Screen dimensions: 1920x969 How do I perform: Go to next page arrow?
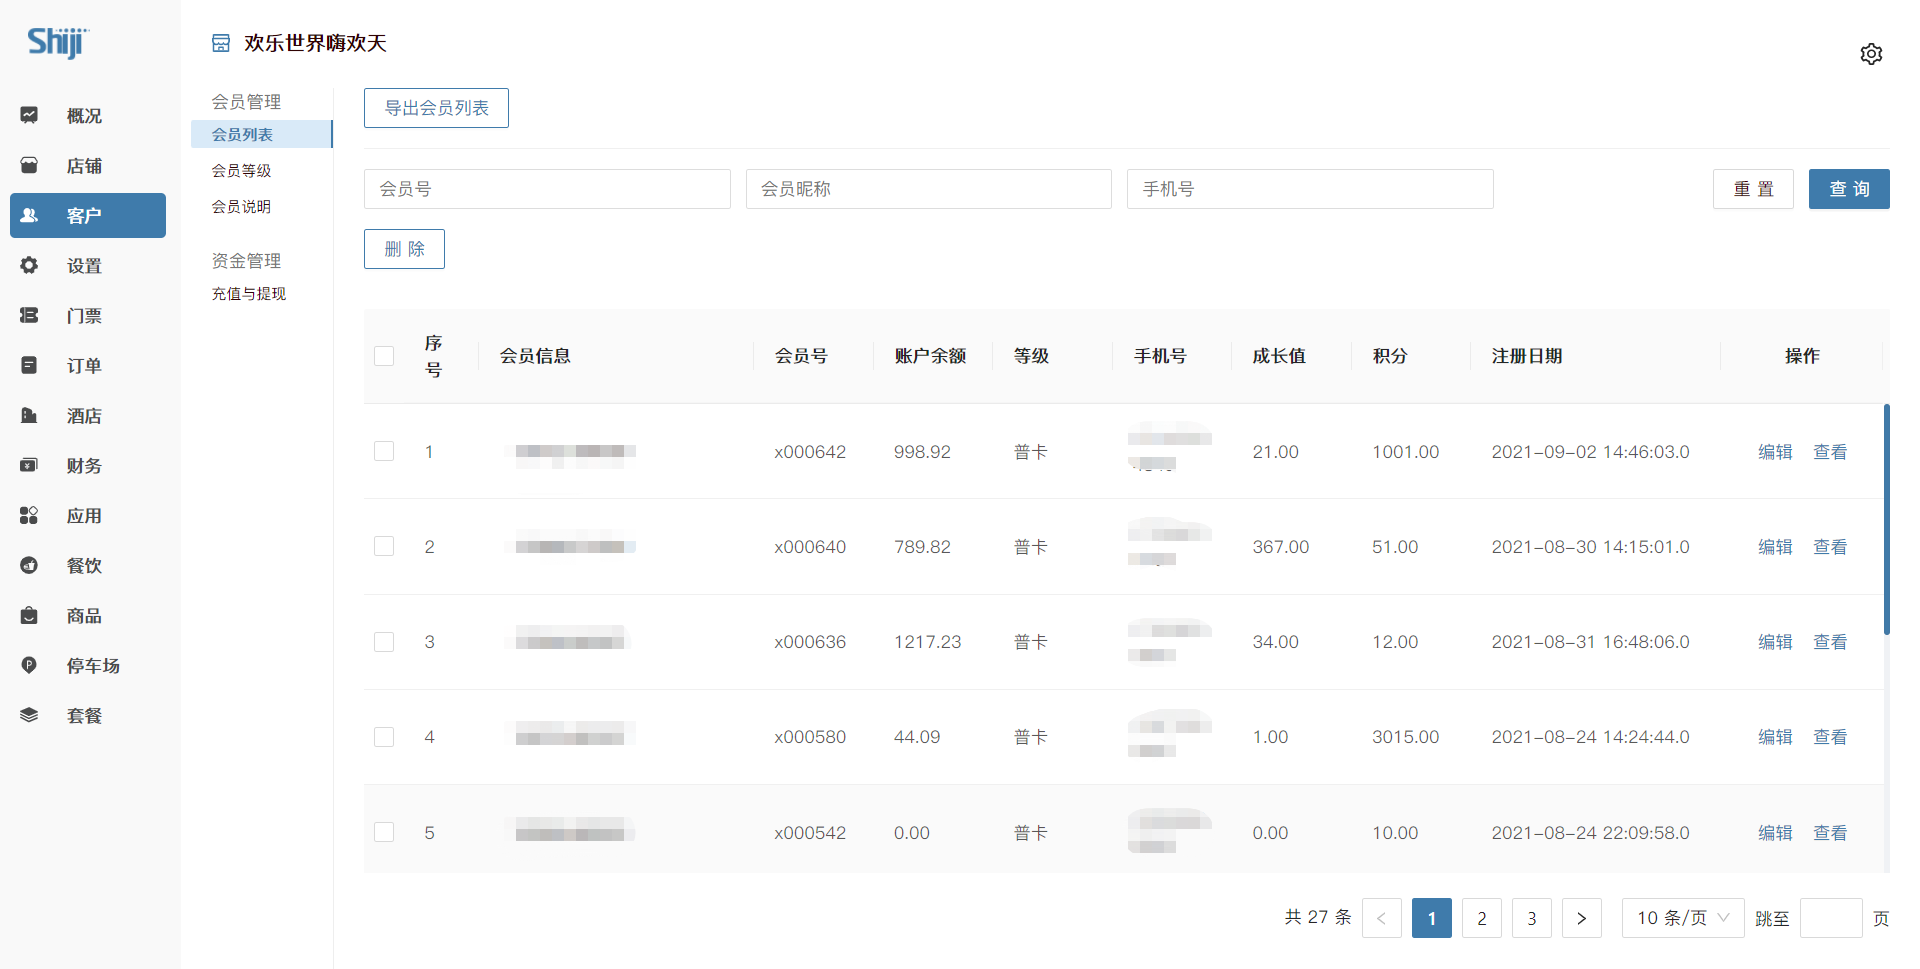coord(1581,918)
